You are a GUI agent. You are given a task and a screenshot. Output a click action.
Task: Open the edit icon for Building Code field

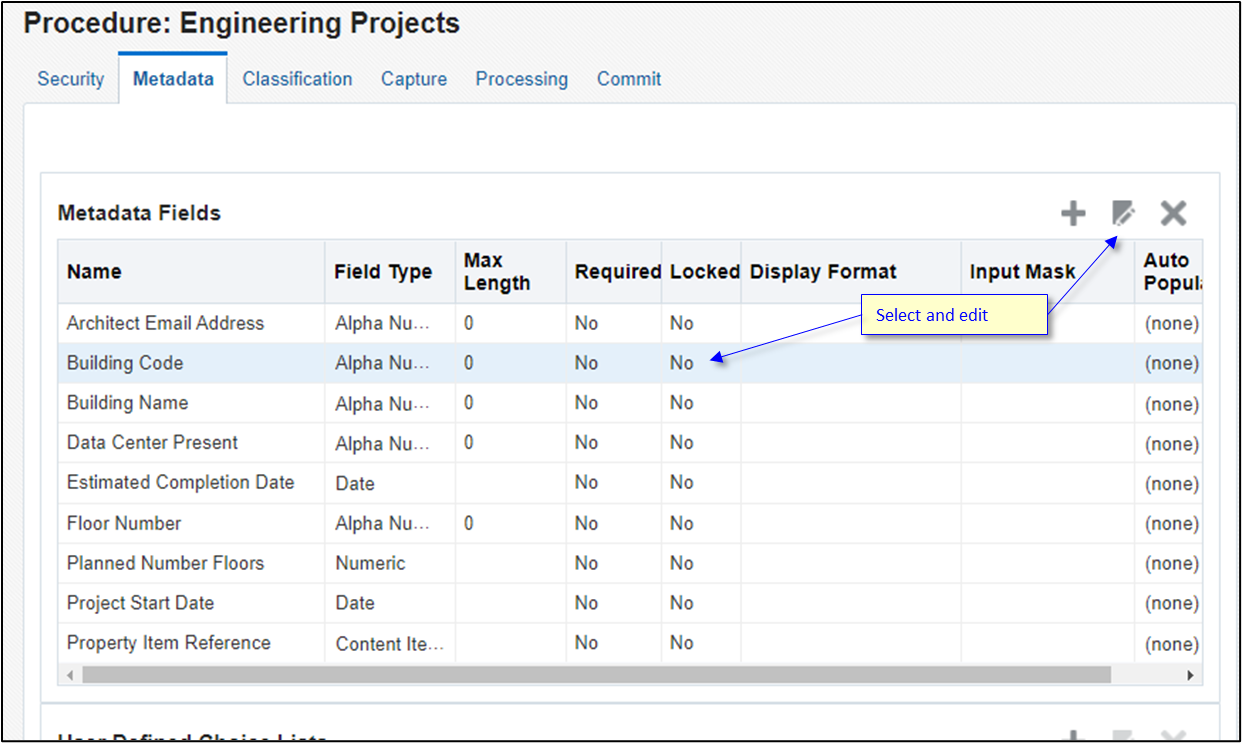tap(1124, 212)
